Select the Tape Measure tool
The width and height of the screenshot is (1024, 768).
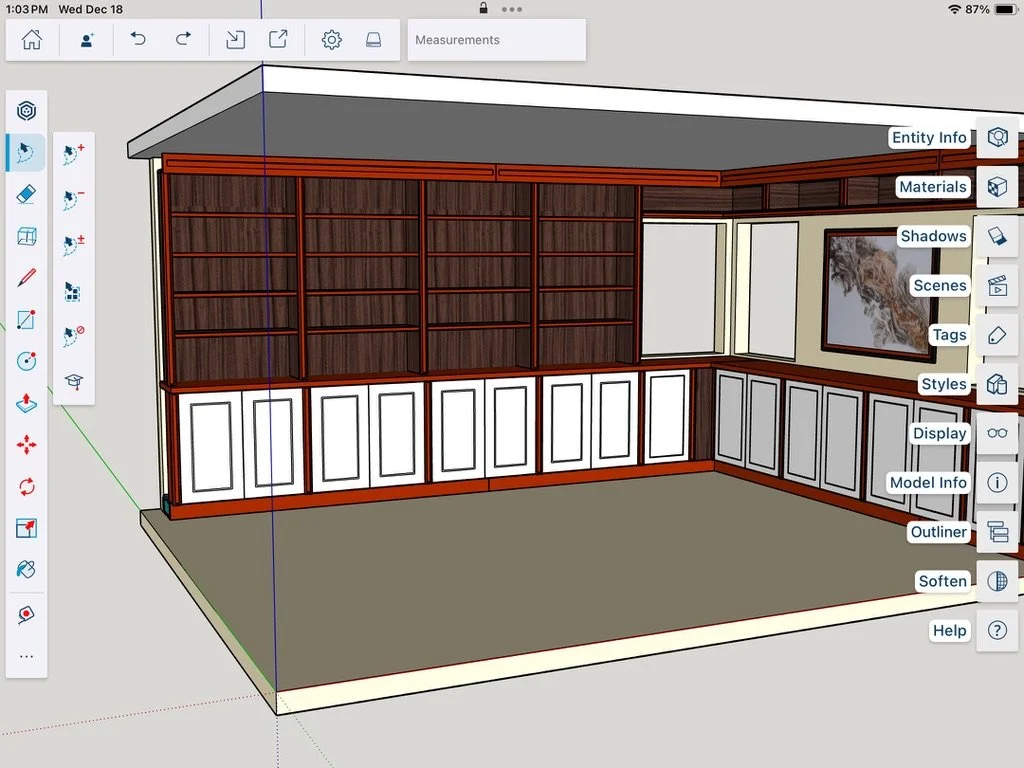[x=26, y=615]
